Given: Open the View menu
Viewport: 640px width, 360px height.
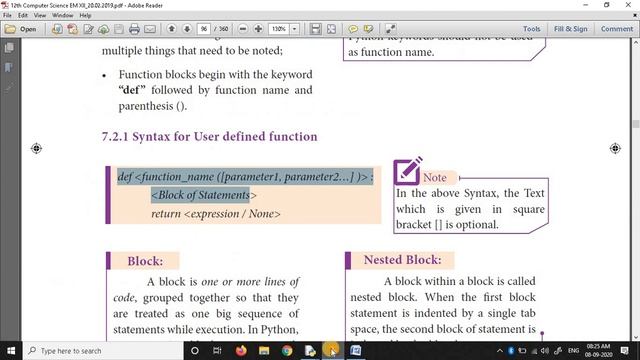Looking at the screenshot, I should pos(40,16).
